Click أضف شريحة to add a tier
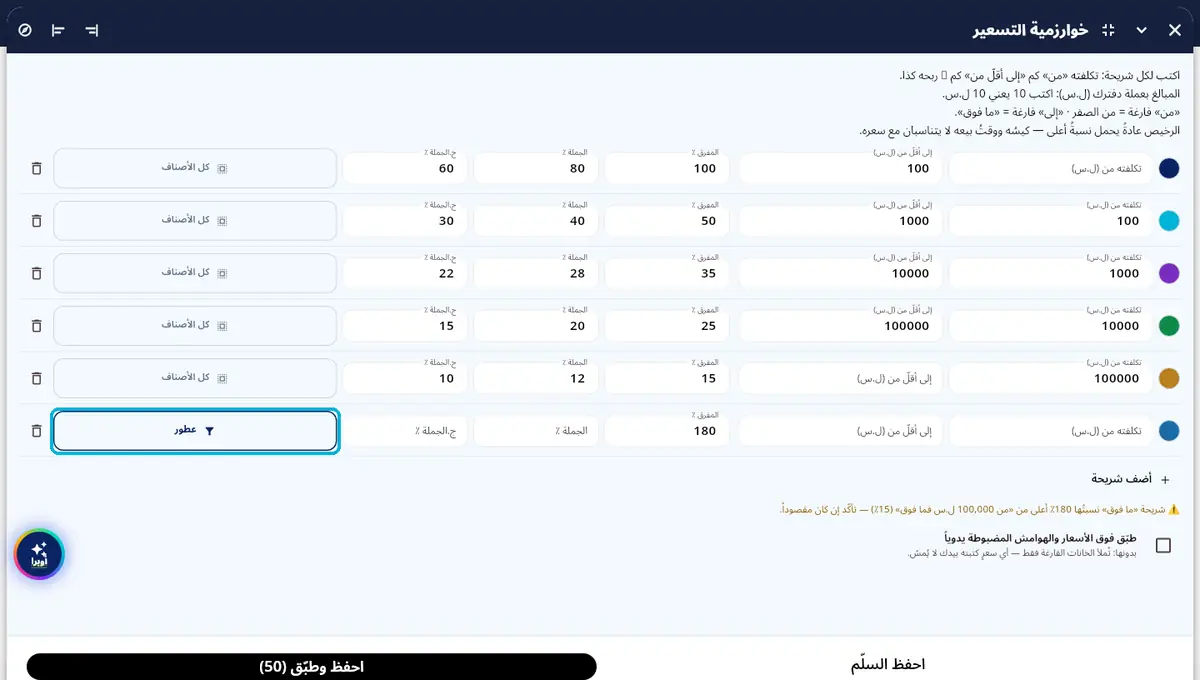This screenshot has height=680, width=1200. coord(1130,479)
